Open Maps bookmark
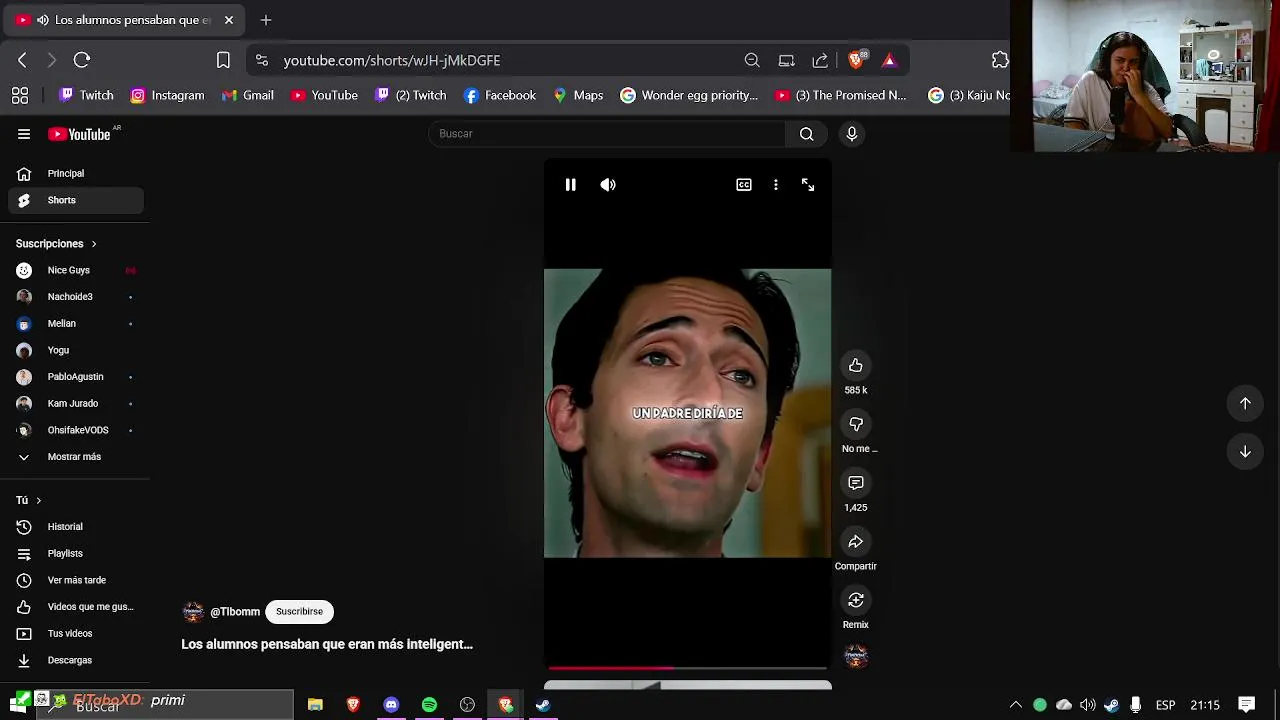 click(x=578, y=95)
